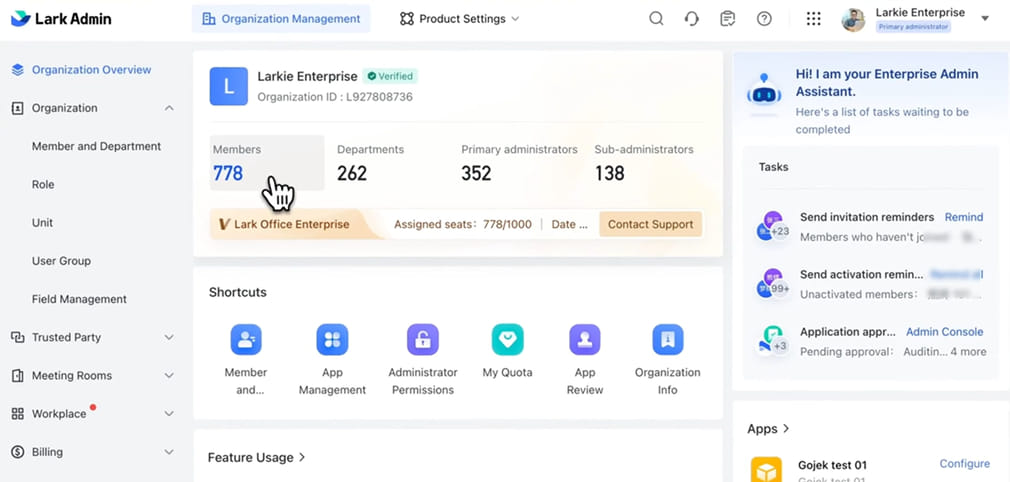Open the Organization Info shortcut icon
The width and height of the screenshot is (1010, 482).
[x=667, y=340]
